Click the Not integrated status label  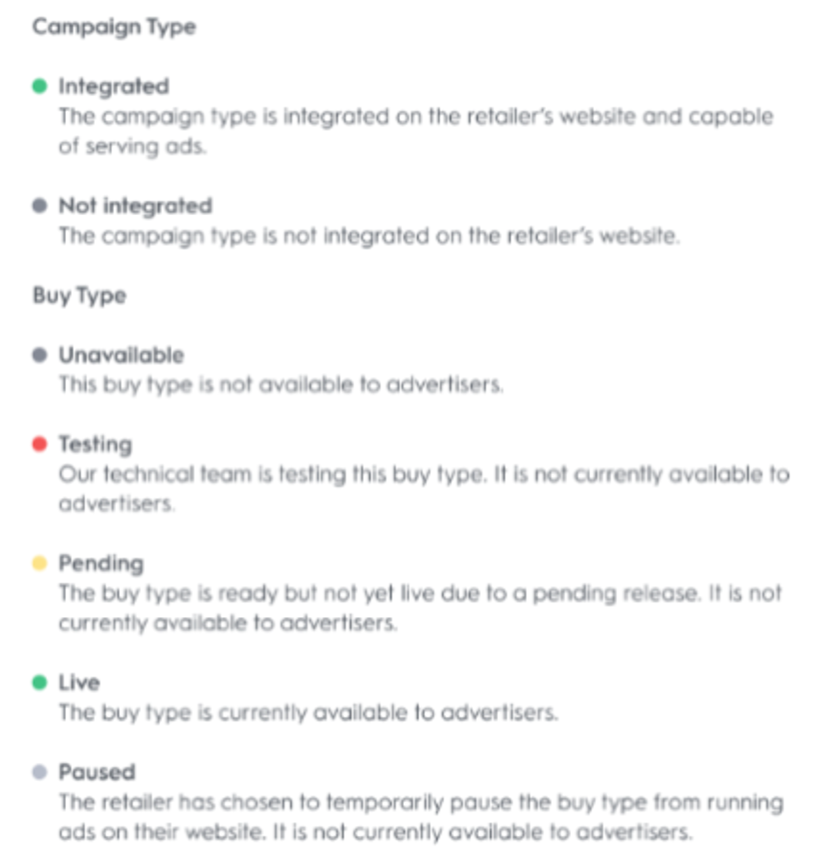pyautogui.click(x=135, y=207)
